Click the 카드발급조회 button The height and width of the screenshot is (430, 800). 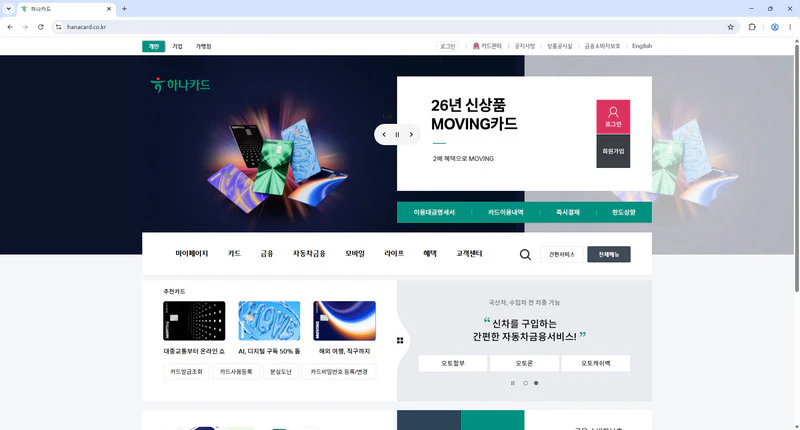click(186, 372)
